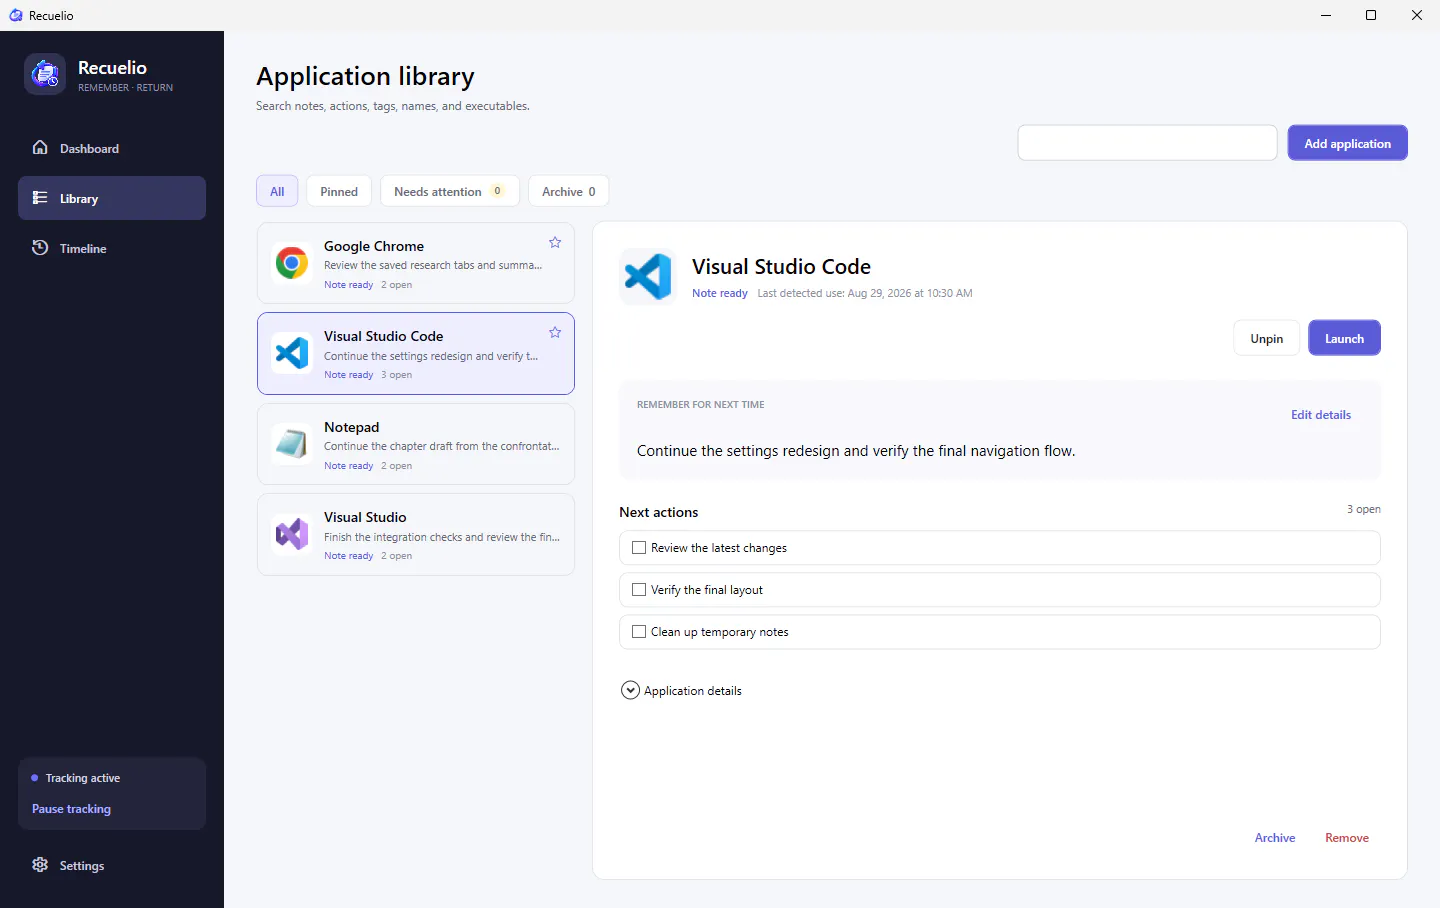Tick the 'Verify the final layout' checkbox
The height and width of the screenshot is (908, 1440).
(639, 590)
